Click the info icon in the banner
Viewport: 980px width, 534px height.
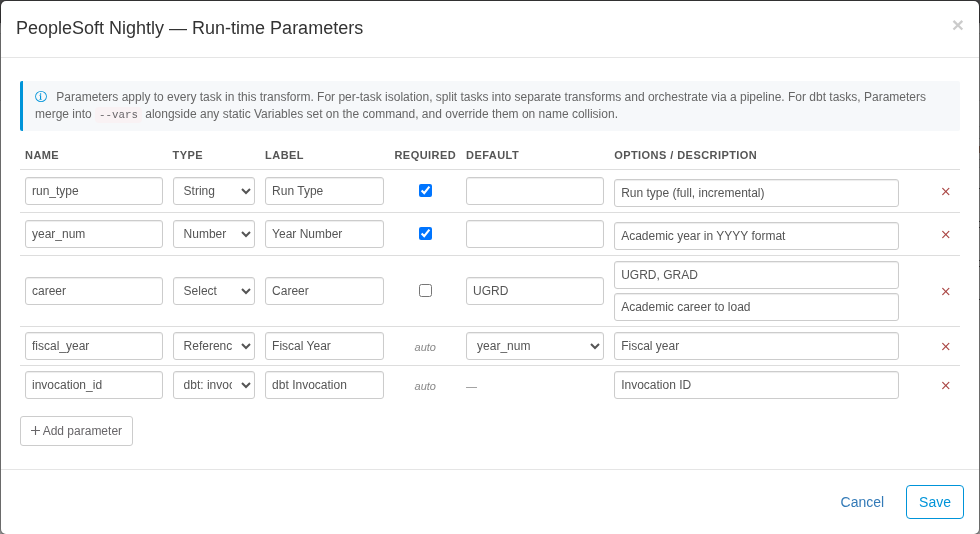point(41,97)
